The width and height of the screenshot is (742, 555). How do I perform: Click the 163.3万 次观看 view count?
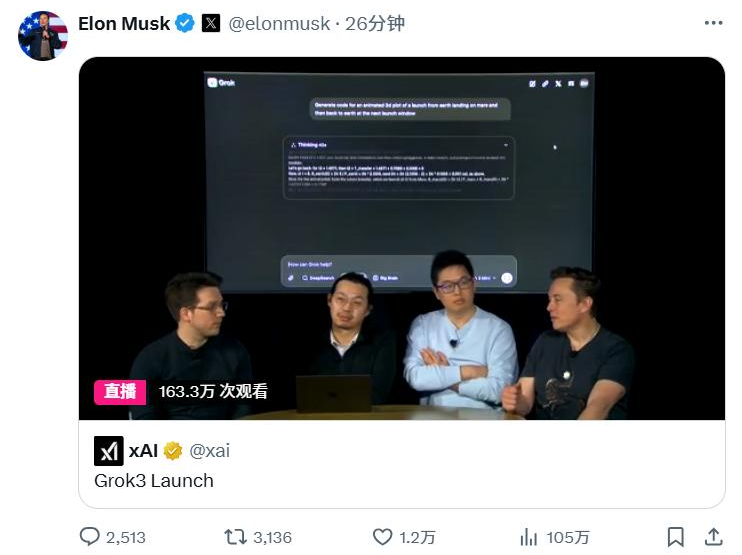coord(213,391)
